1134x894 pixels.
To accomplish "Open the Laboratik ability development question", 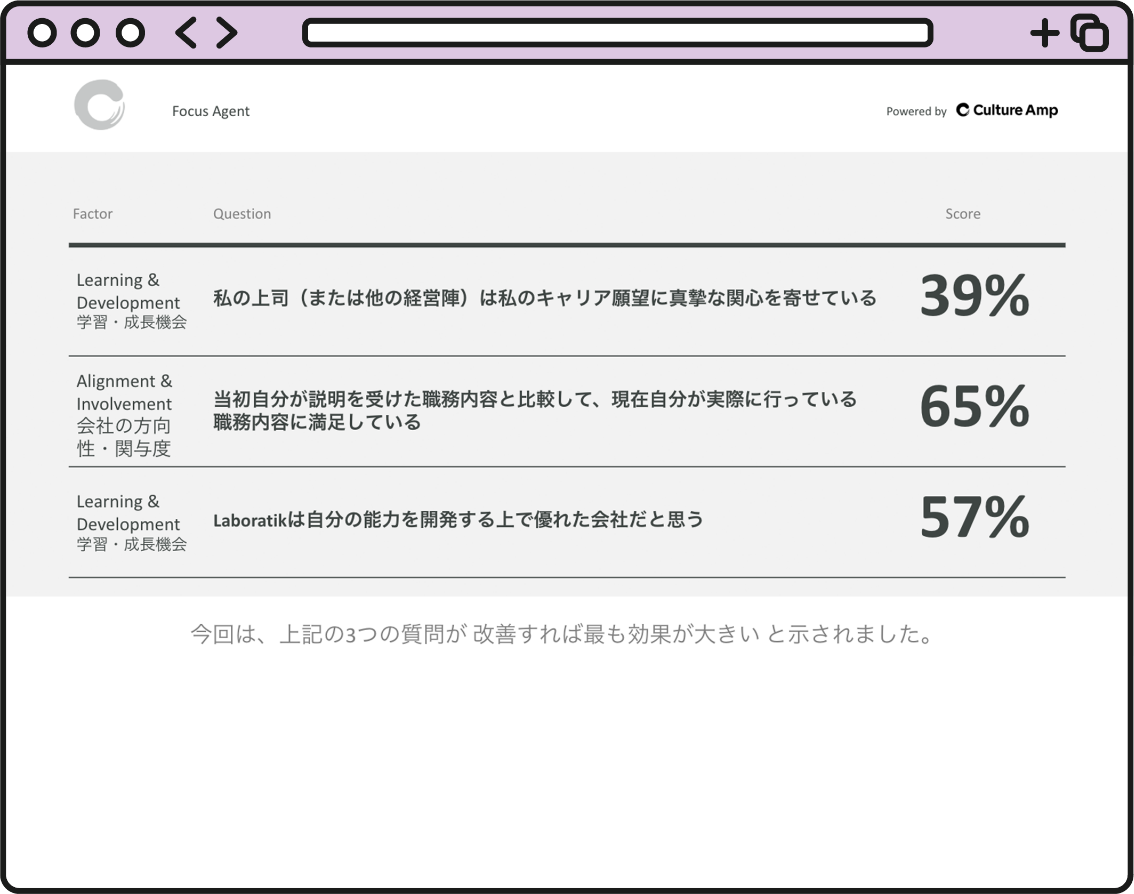I will (x=458, y=520).
